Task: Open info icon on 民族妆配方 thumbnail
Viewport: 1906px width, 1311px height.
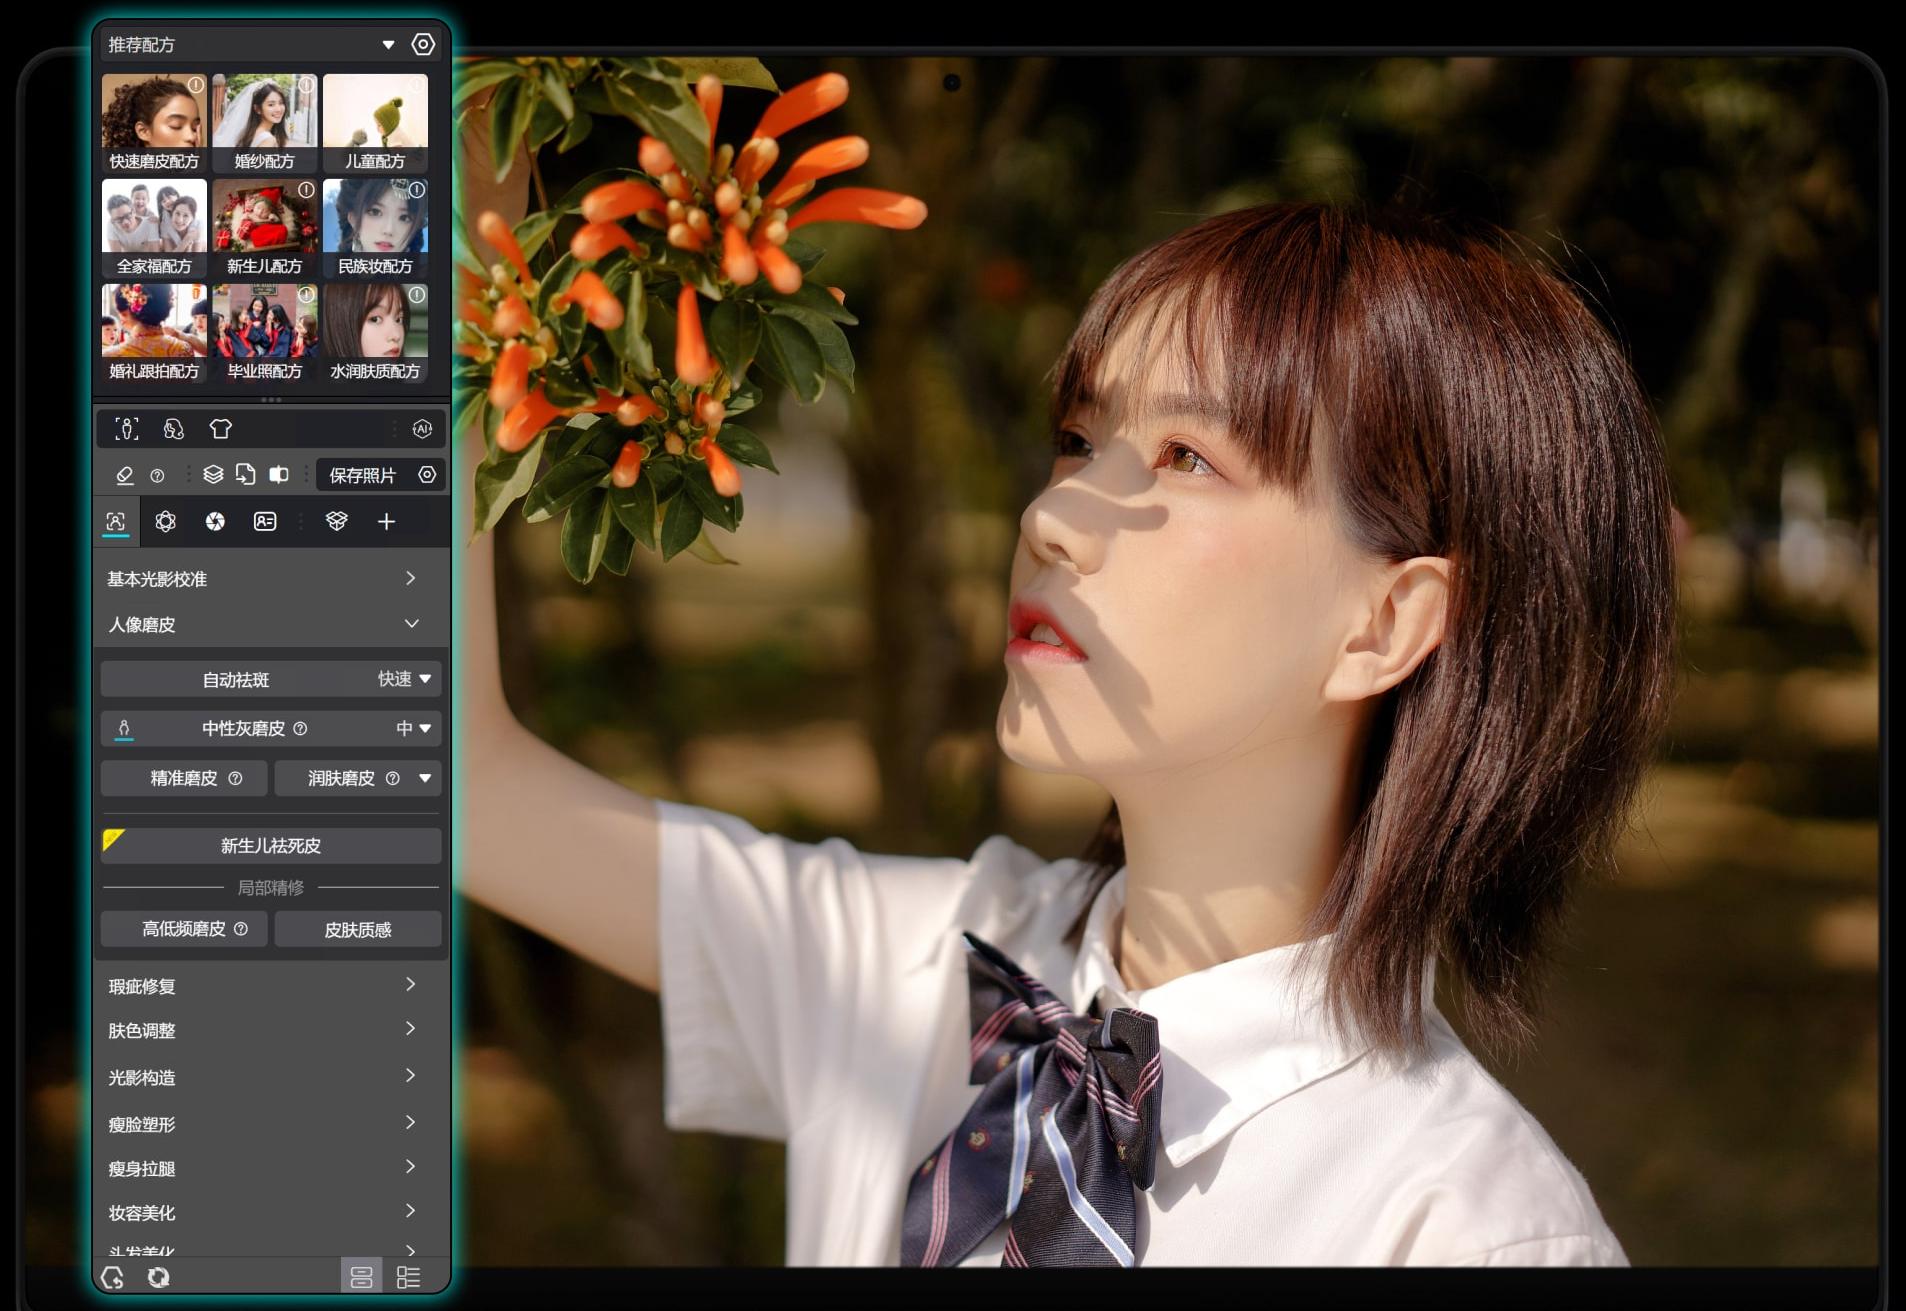Action: tap(417, 189)
